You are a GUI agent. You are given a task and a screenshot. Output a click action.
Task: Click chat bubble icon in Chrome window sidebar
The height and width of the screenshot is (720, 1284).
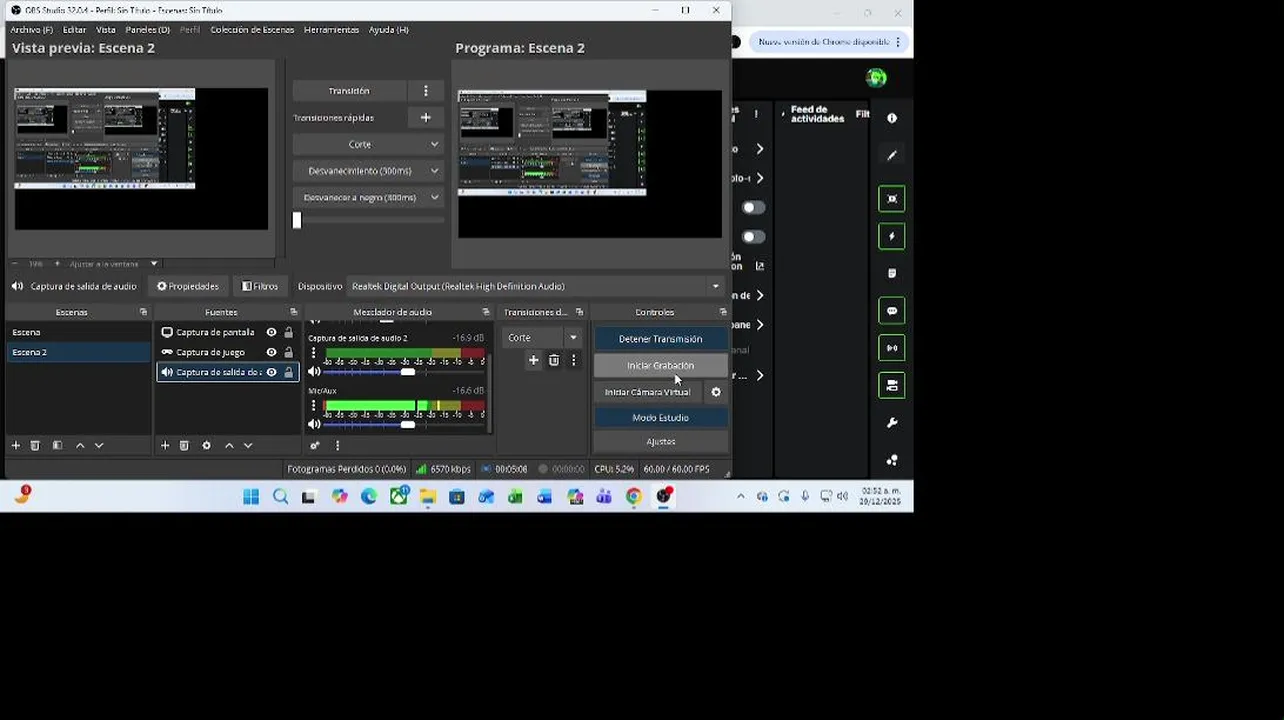click(x=892, y=311)
